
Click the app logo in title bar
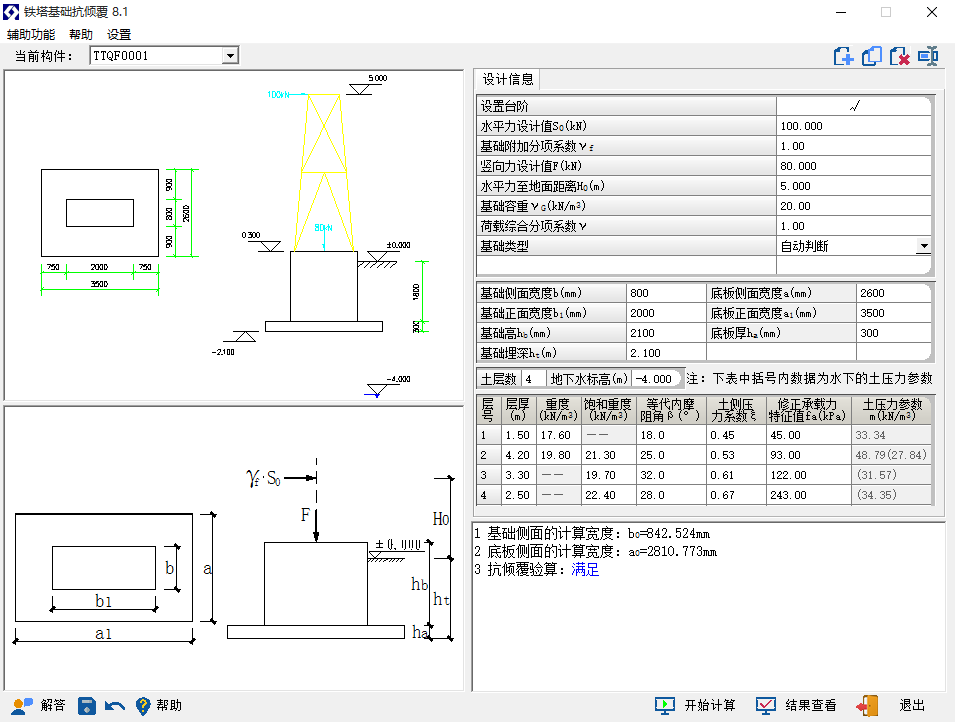click(x=11, y=12)
